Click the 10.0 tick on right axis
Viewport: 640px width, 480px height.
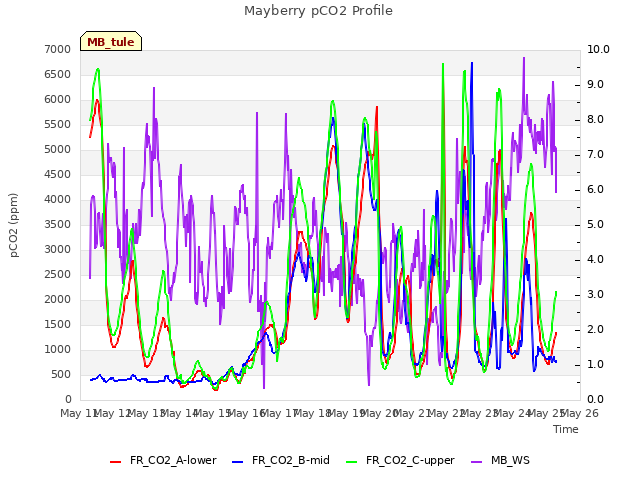click(x=598, y=49)
